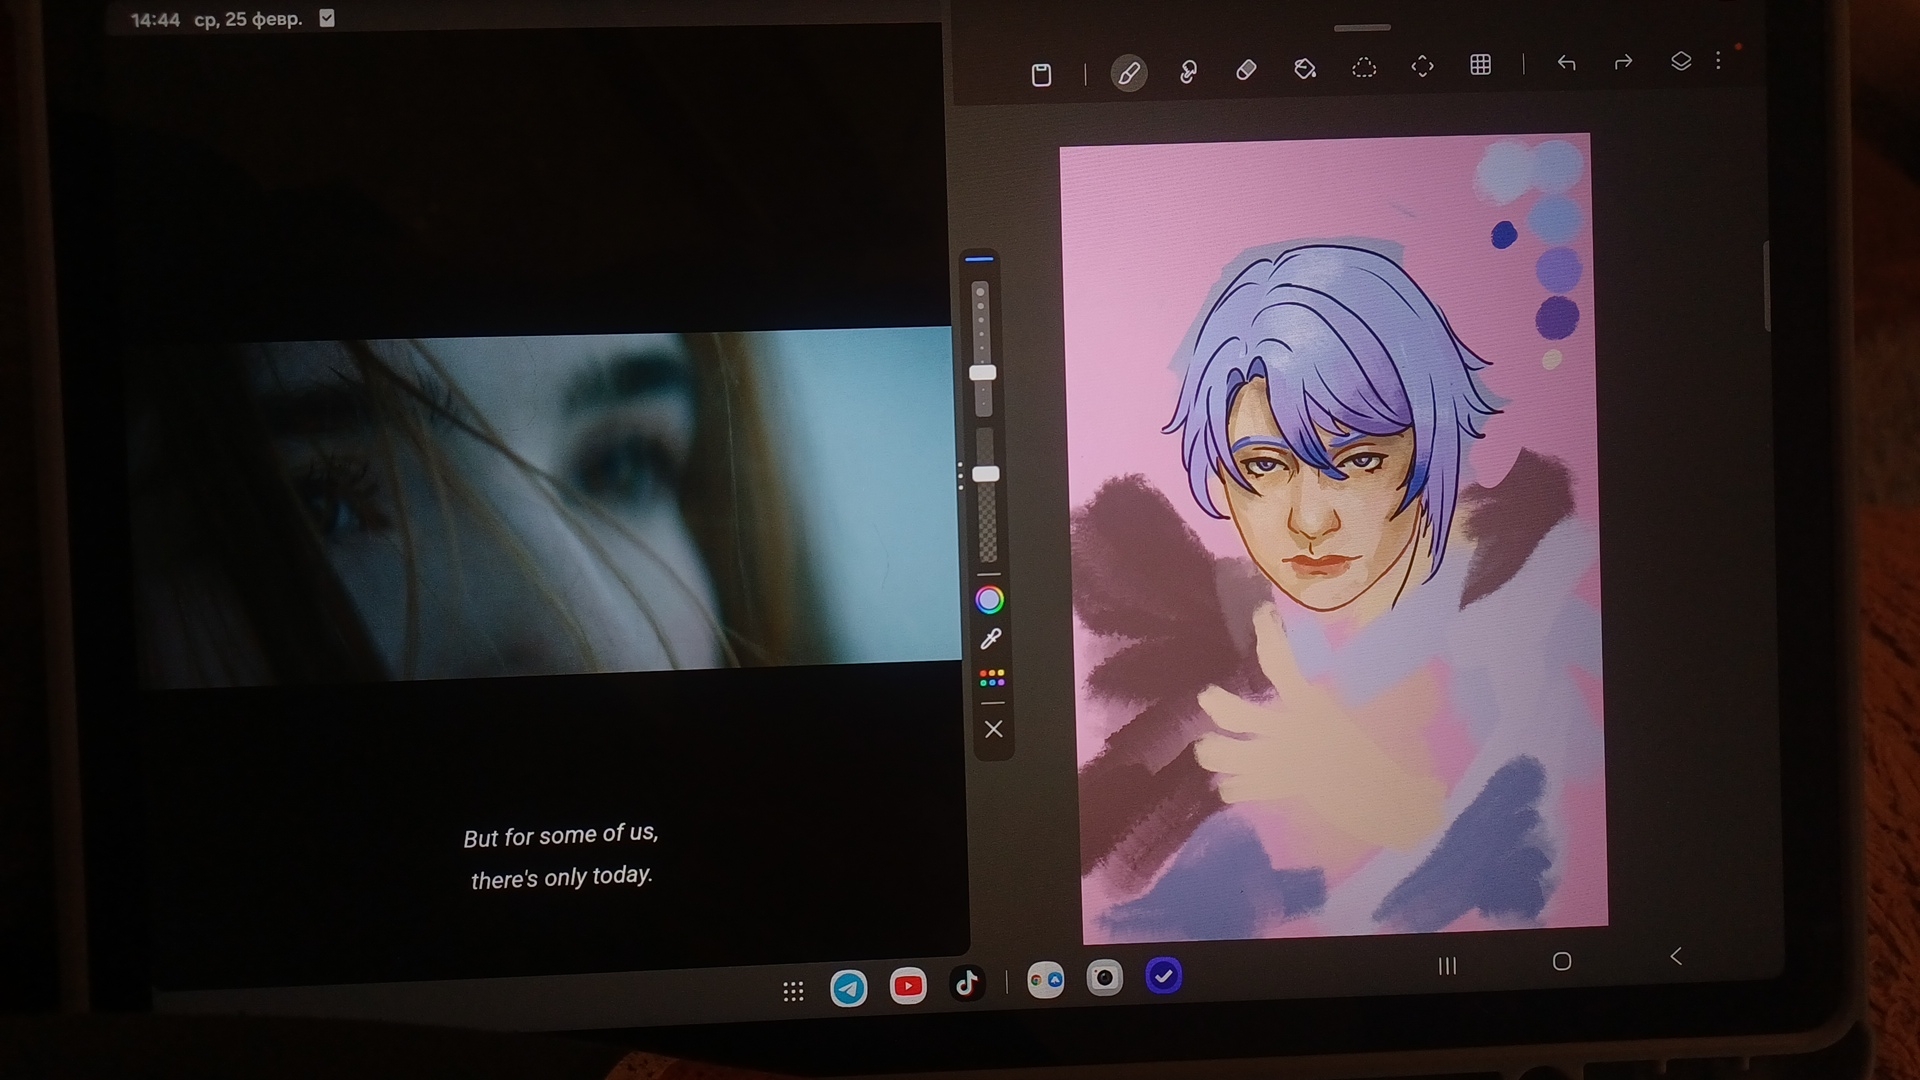
Task: Toggle the canvas grid guide
Action: [1481, 64]
